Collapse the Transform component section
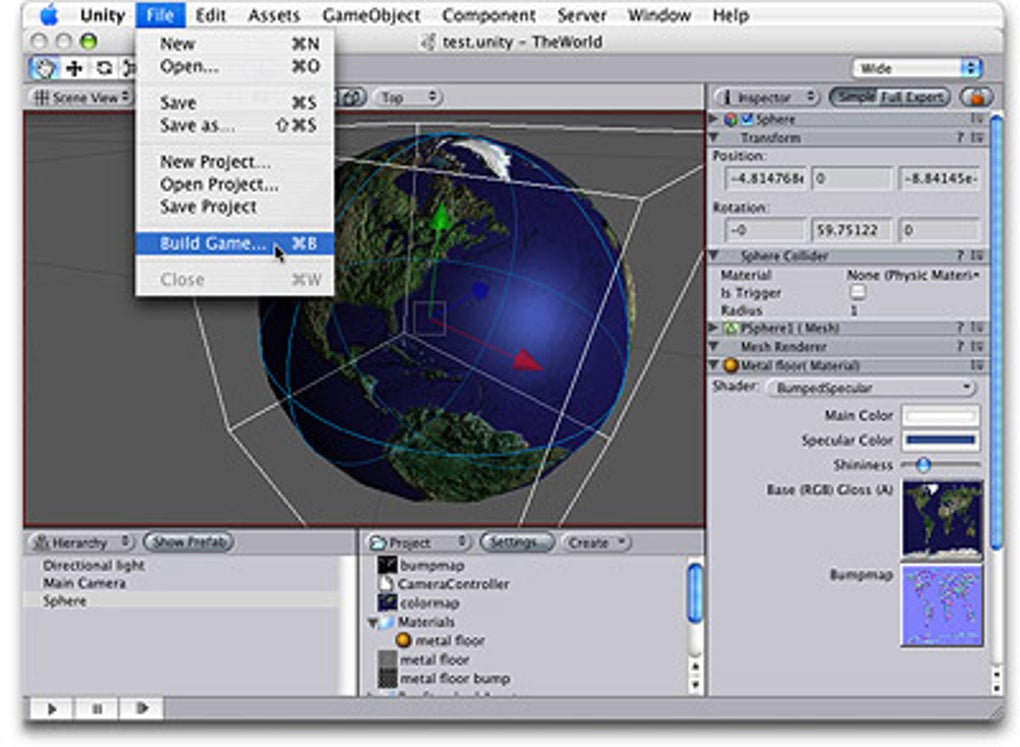The height and width of the screenshot is (747, 1020). point(714,138)
